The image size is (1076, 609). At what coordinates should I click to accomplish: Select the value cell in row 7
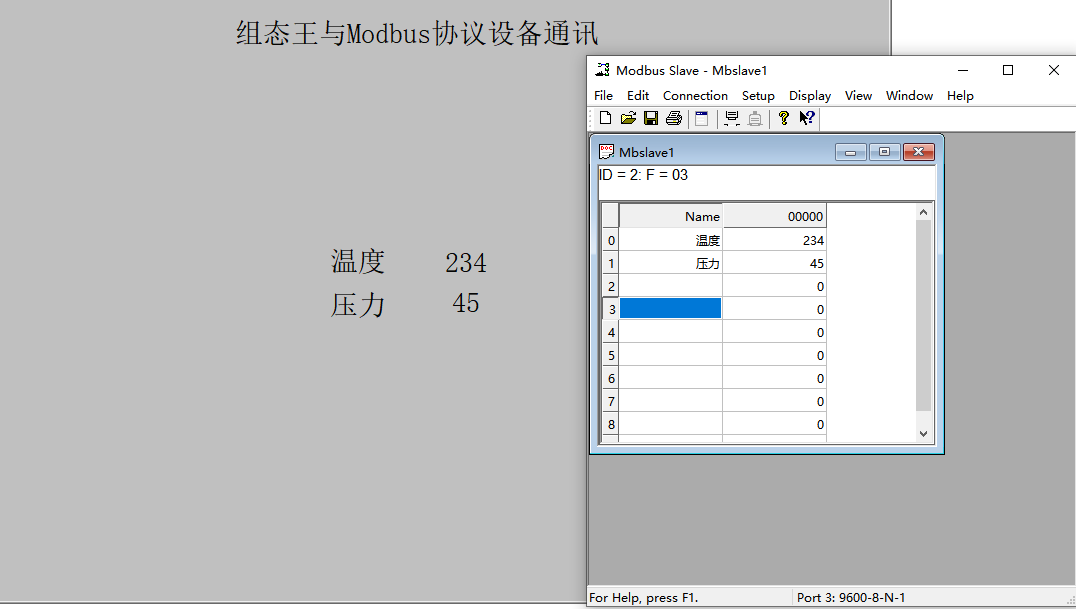[x=774, y=401]
